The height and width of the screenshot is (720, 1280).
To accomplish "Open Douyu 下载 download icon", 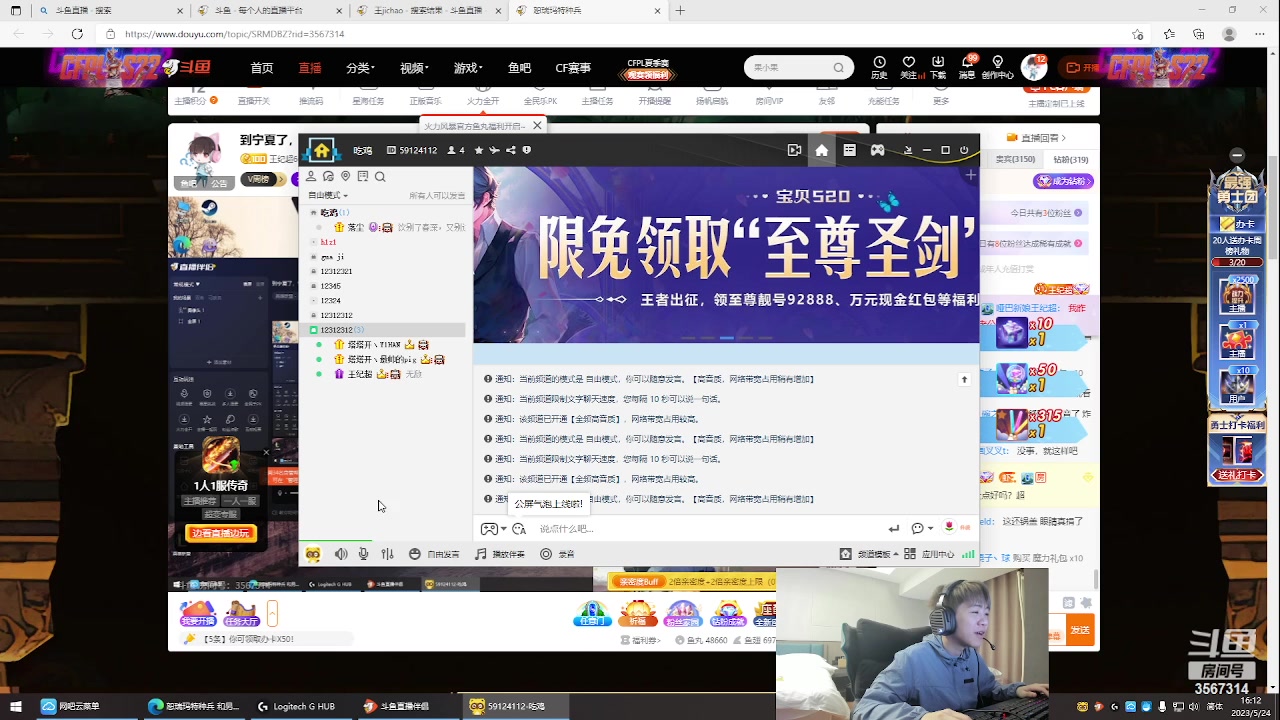I will click(938, 68).
